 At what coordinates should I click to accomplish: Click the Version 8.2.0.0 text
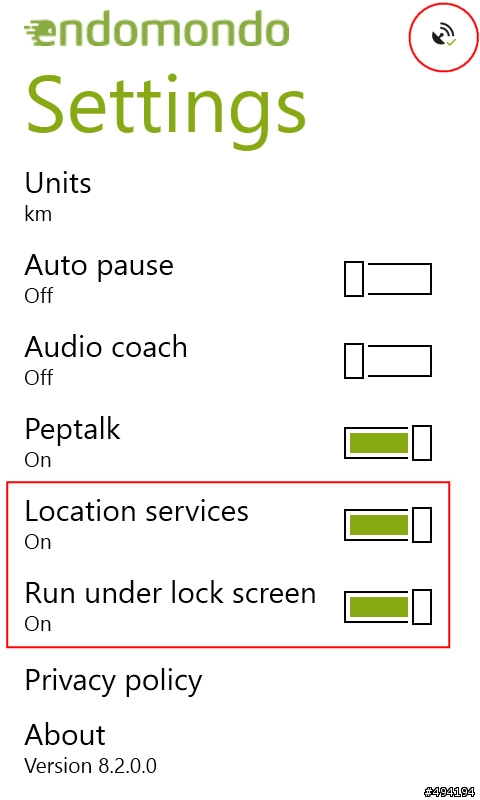(x=91, y=766)
